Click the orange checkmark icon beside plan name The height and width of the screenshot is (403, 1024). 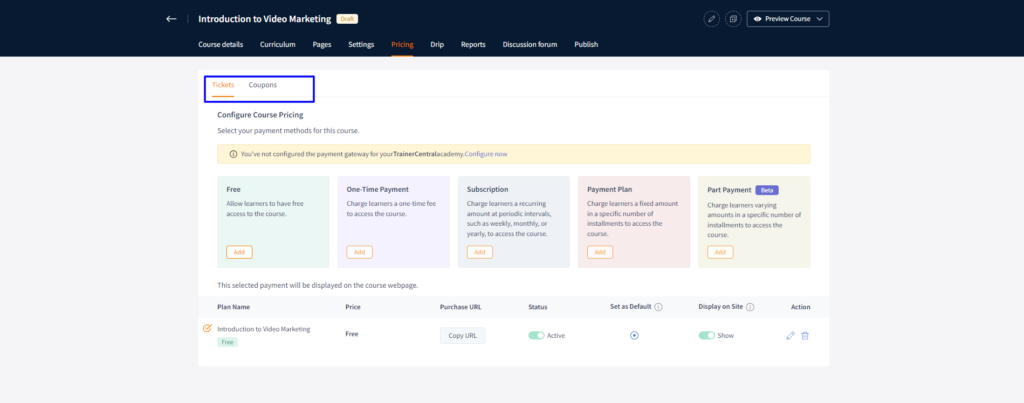(208, 328)
